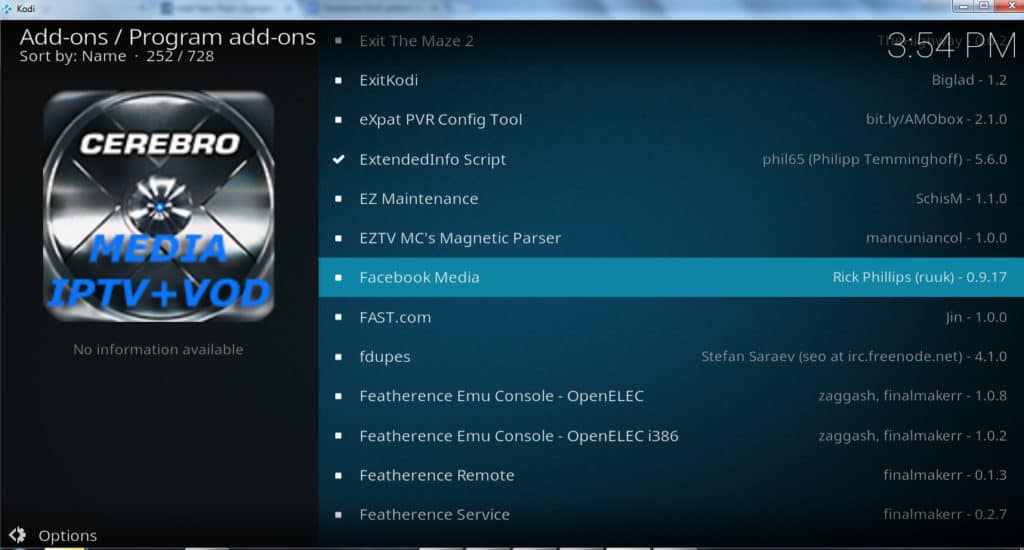Click phil65 (Philipp Temminghoff) - 5.6.0 text
This screenshot has width=1024, height=550.
point(884,159)
